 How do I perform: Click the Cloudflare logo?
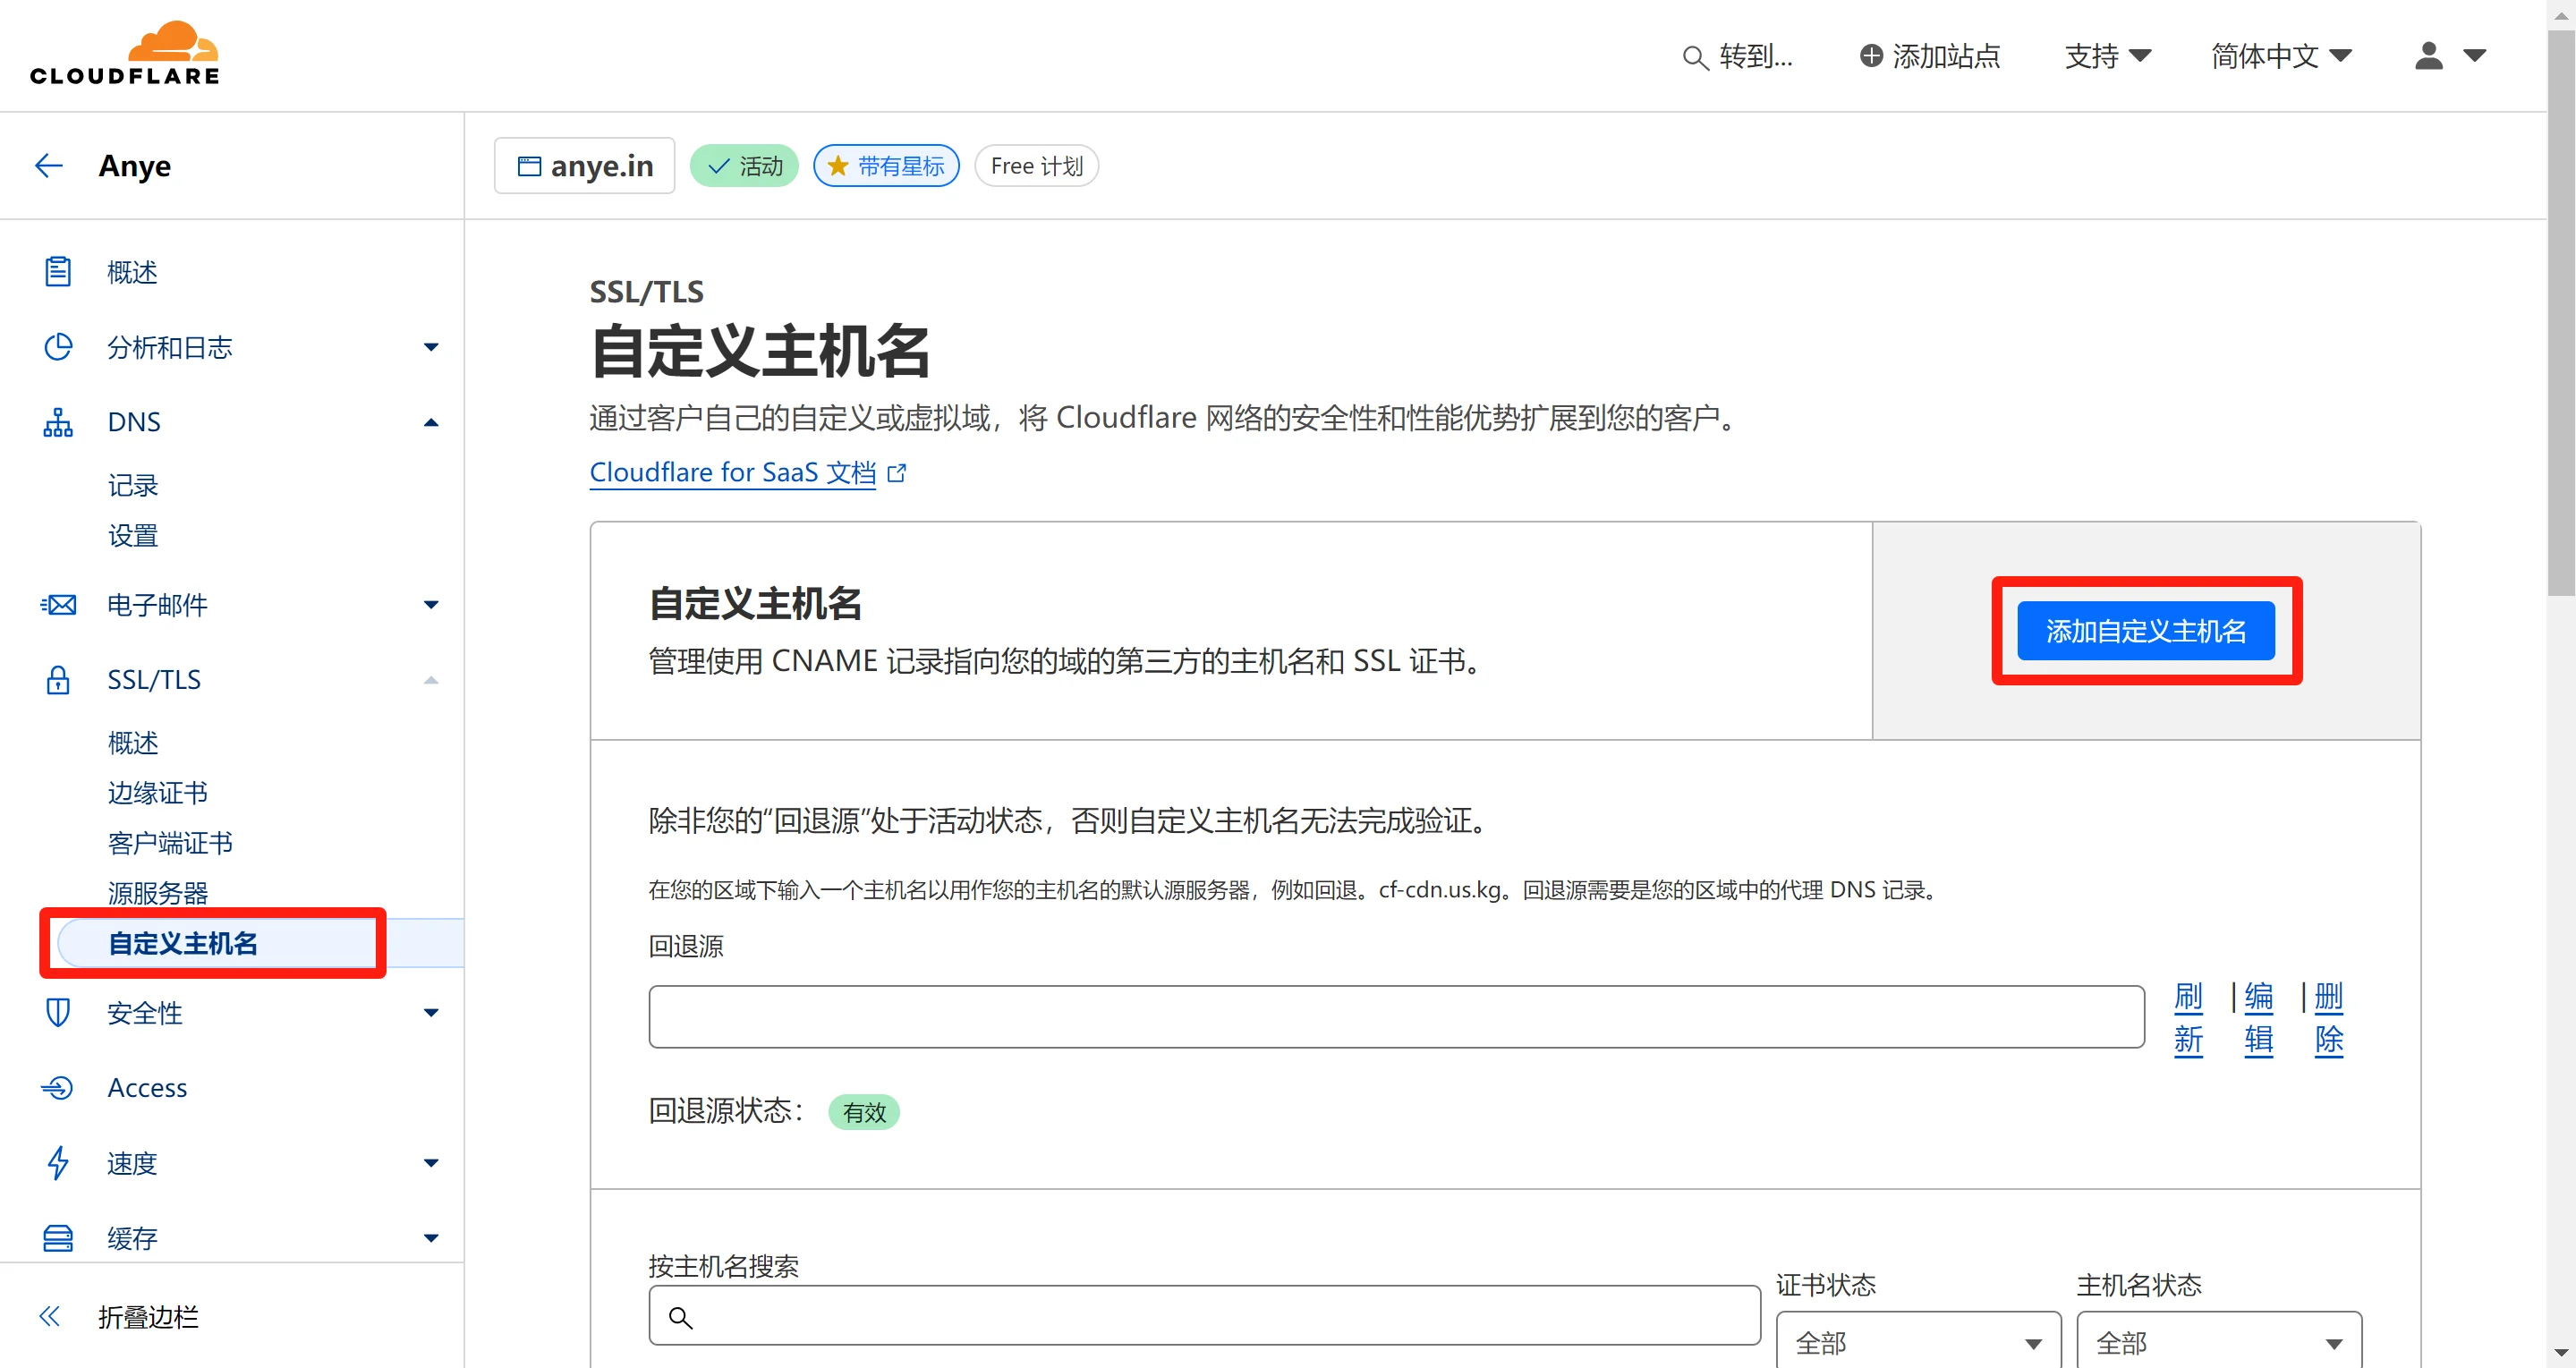pyautogui.click(x=125, y=54)
